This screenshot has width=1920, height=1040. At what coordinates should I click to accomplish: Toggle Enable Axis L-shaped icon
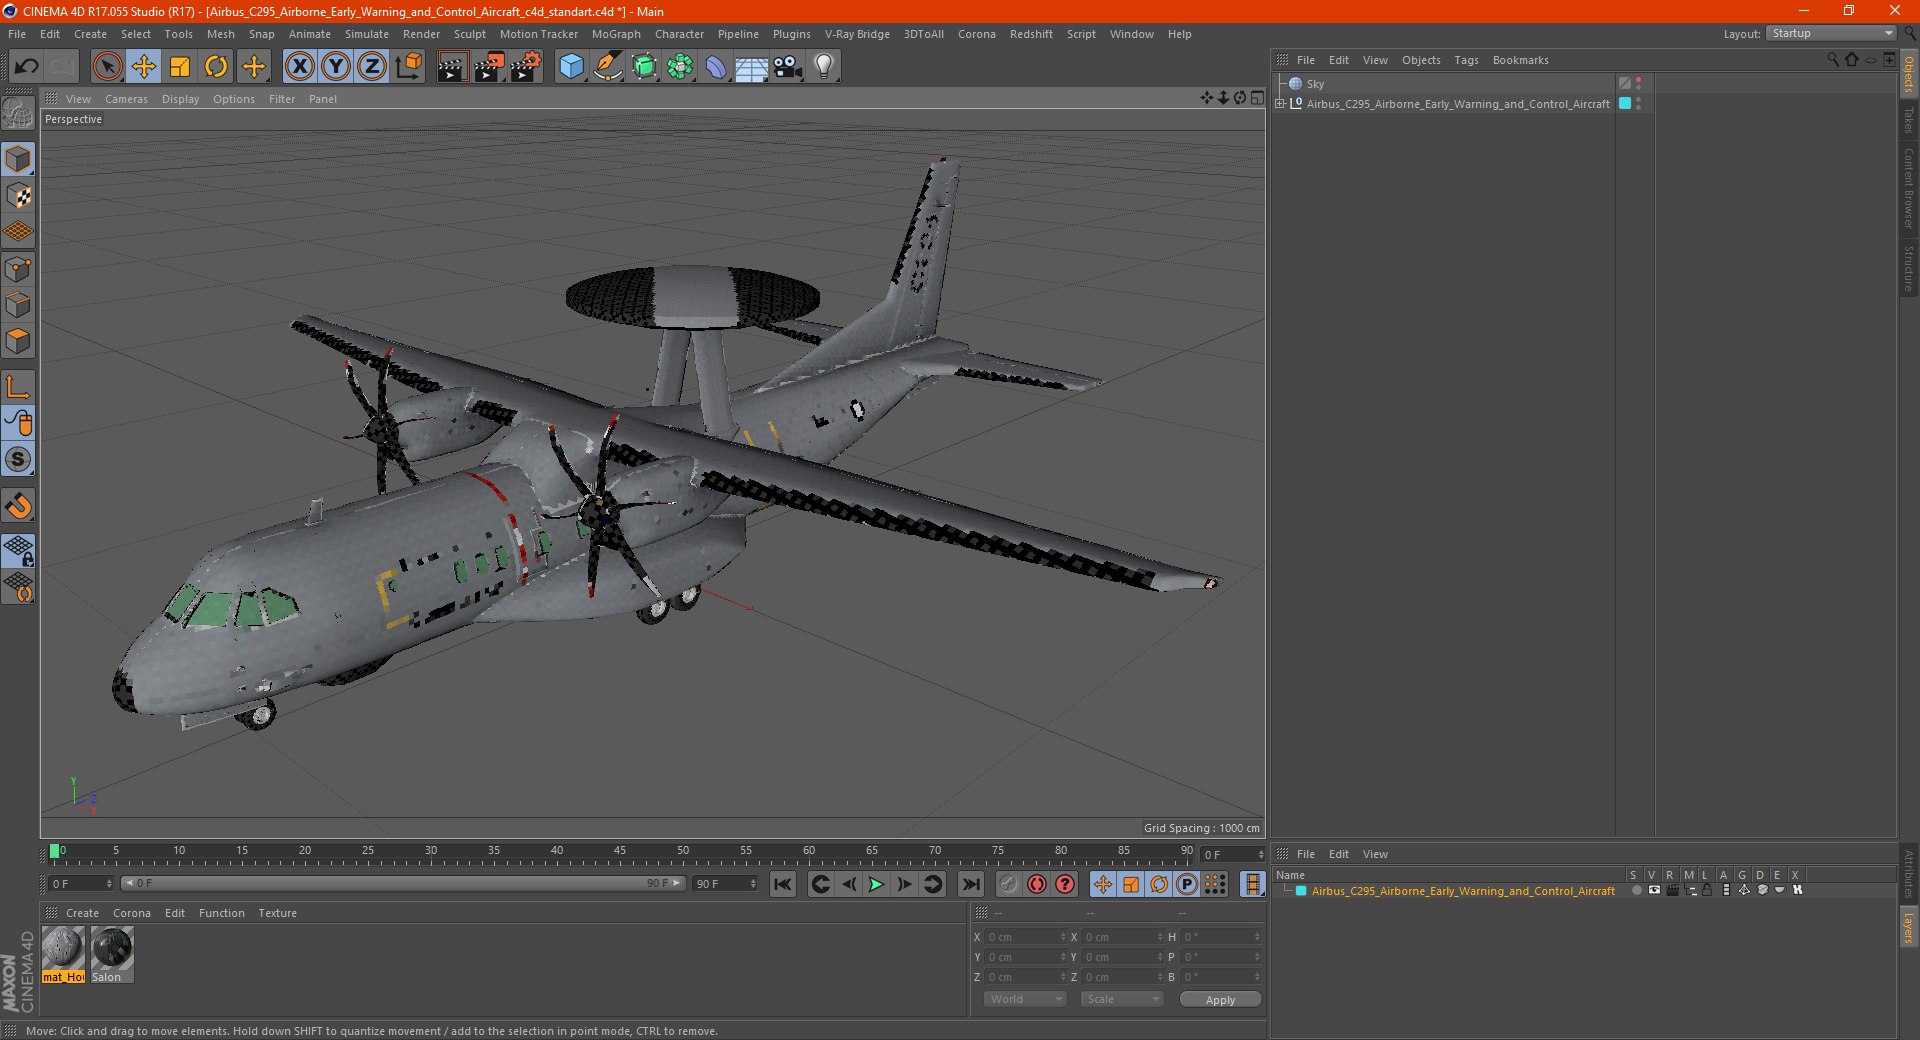coord(18,387)
